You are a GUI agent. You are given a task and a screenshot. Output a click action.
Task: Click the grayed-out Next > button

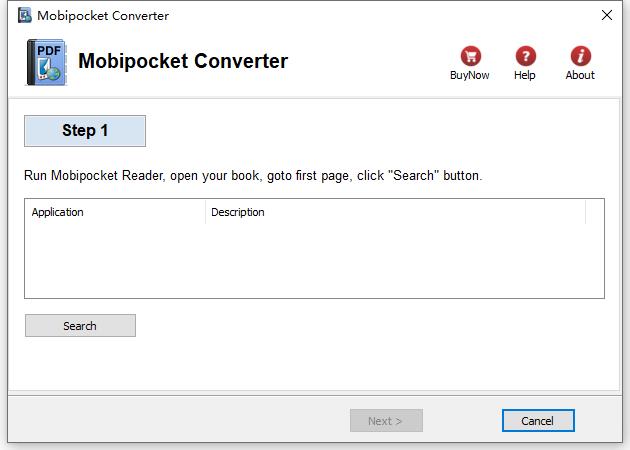386,421
